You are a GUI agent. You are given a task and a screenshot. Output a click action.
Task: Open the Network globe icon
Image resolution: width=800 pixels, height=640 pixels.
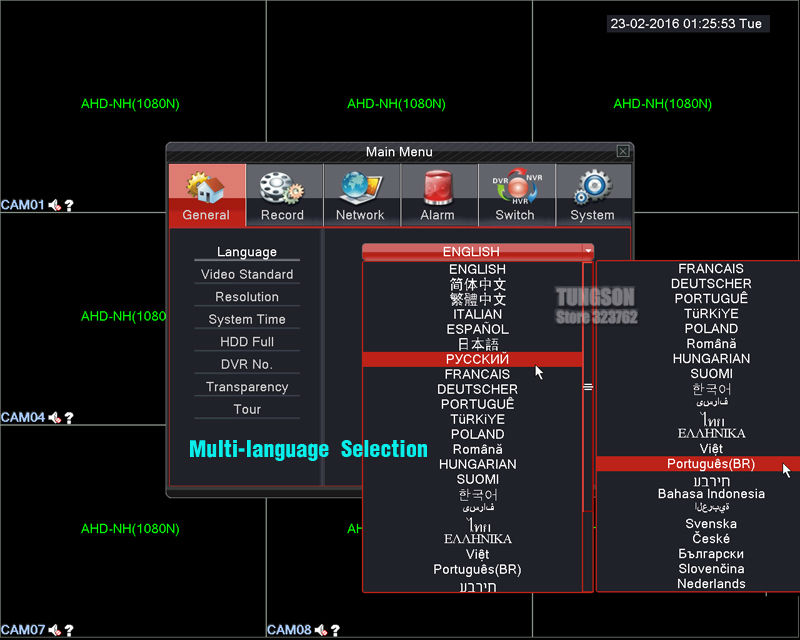(x=360, y=188)
